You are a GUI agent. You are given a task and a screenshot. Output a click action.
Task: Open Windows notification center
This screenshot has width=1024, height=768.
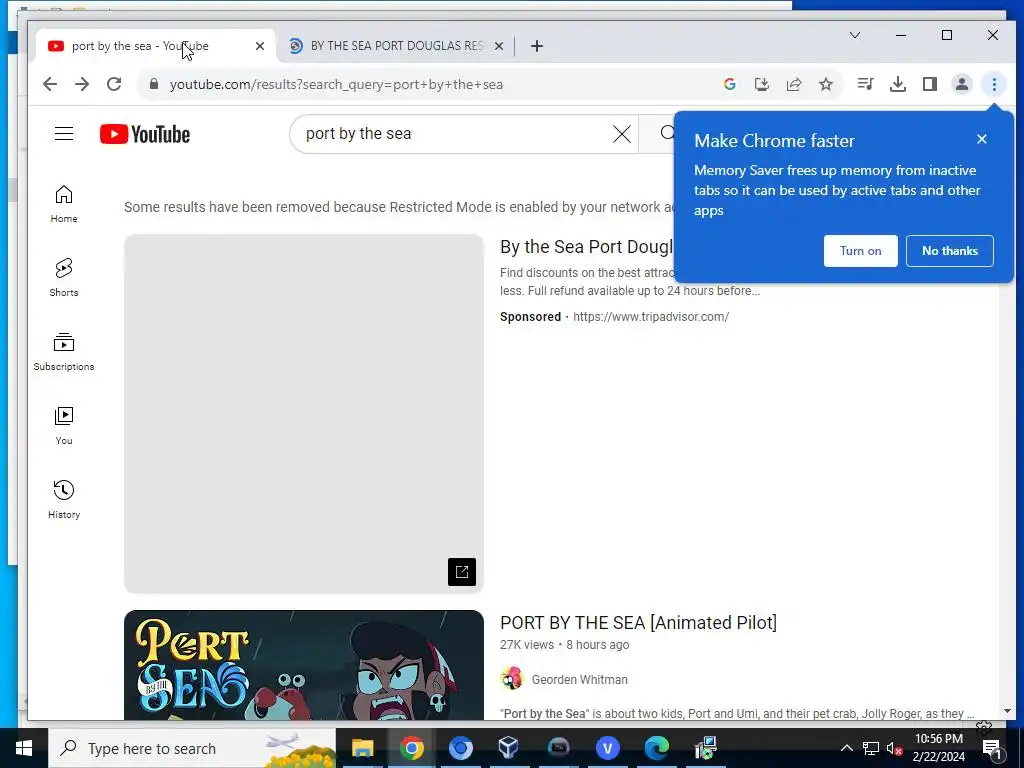coord(991,748)
